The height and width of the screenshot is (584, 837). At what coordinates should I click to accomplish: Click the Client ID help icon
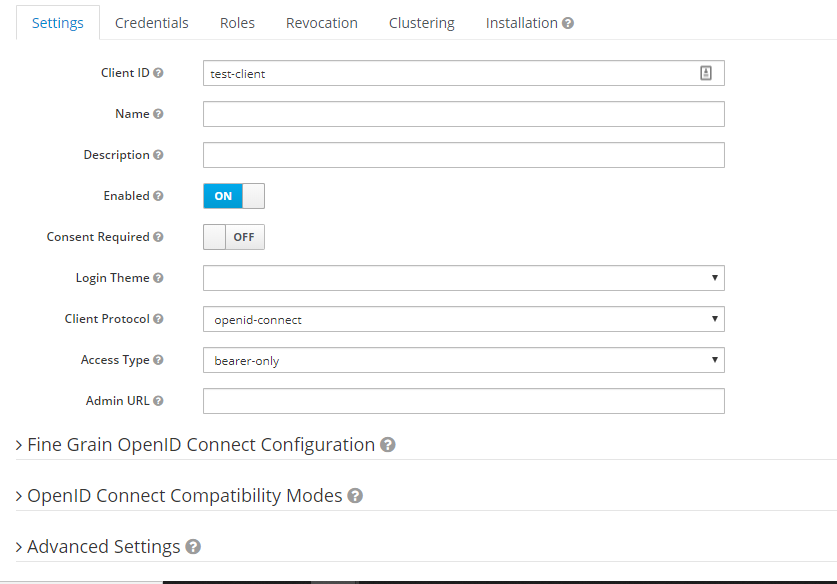click(158, 73)
